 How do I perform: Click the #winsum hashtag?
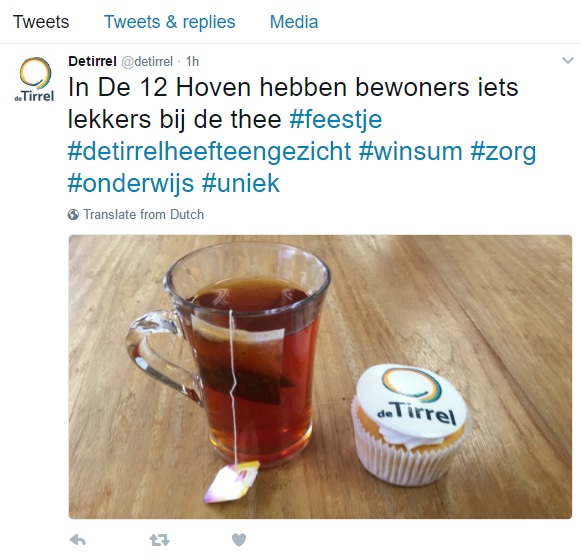[x=411, y=151]
